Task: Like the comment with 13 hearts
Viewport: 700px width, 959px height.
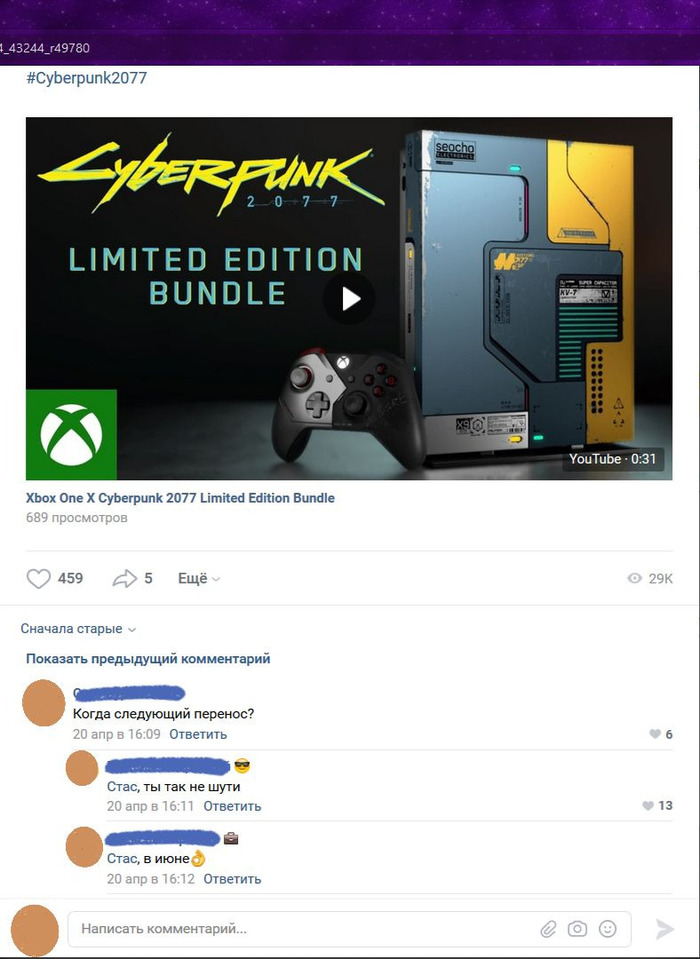Action: pyautogui.click(x=648, y=805)
